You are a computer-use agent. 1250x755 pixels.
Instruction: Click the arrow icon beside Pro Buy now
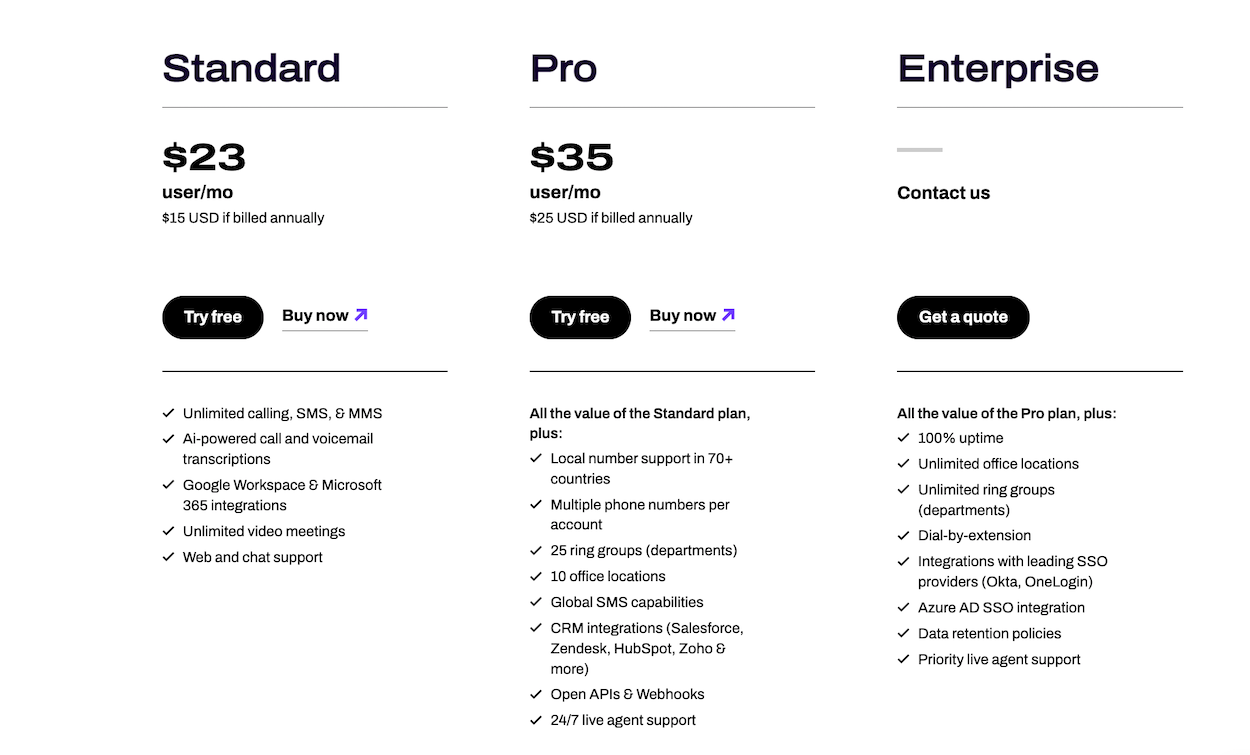[x=728, y=315]
